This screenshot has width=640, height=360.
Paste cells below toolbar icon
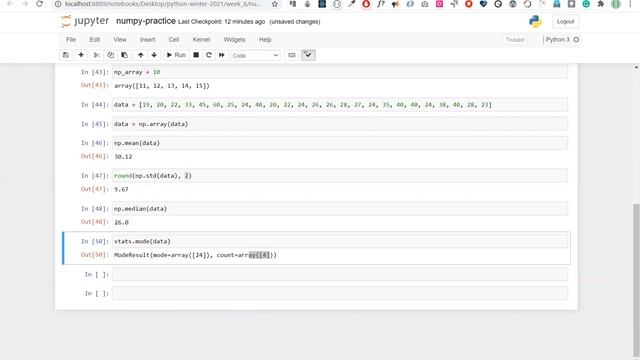point(124,55)
